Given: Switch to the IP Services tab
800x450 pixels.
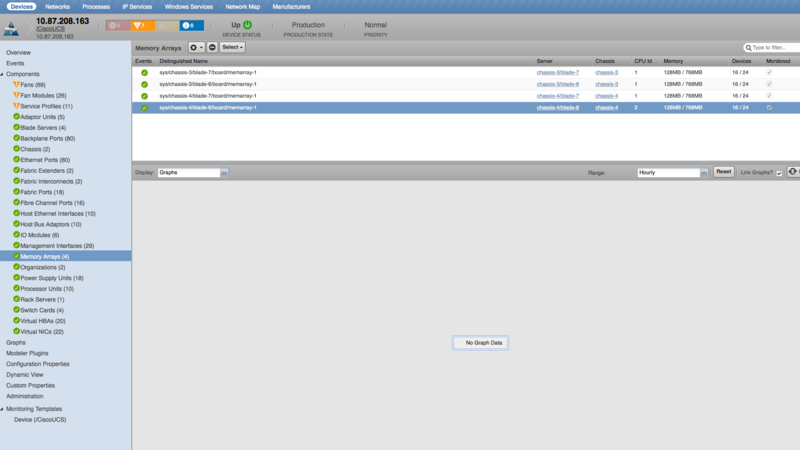Looking at the screenshot, I should click(137, 7).
